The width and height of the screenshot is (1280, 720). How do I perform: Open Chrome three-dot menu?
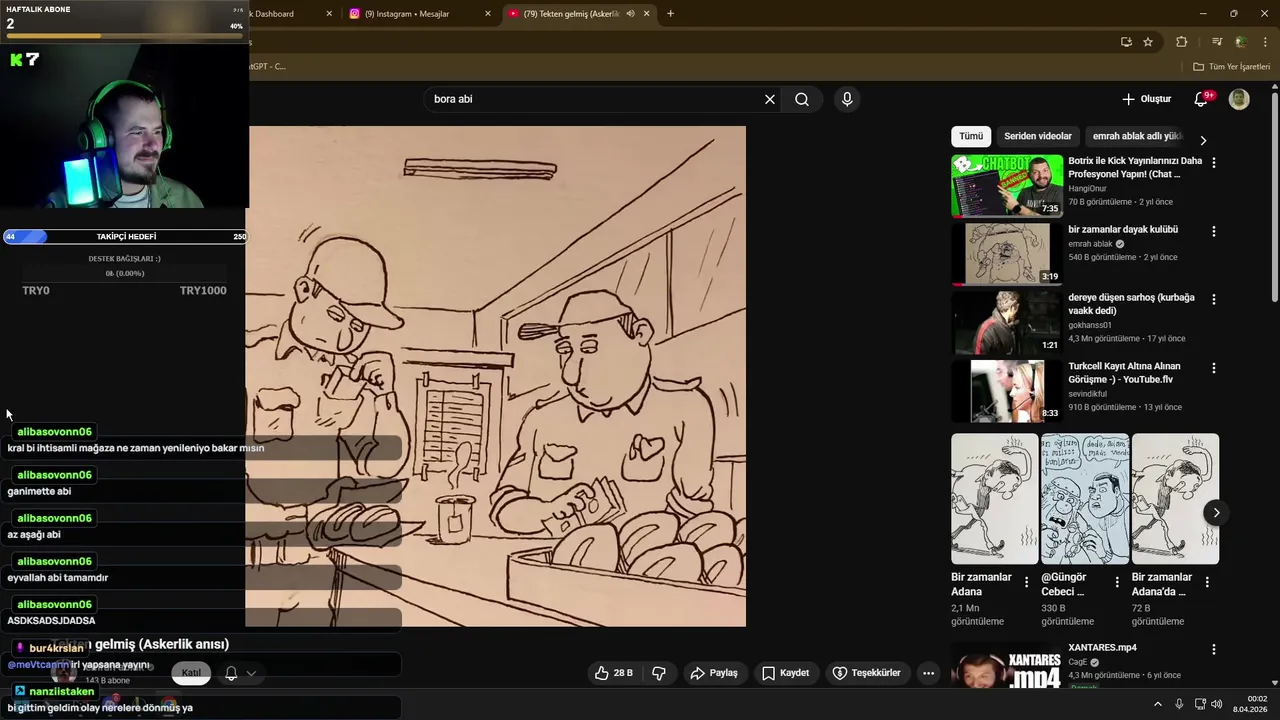[1264, 42]
